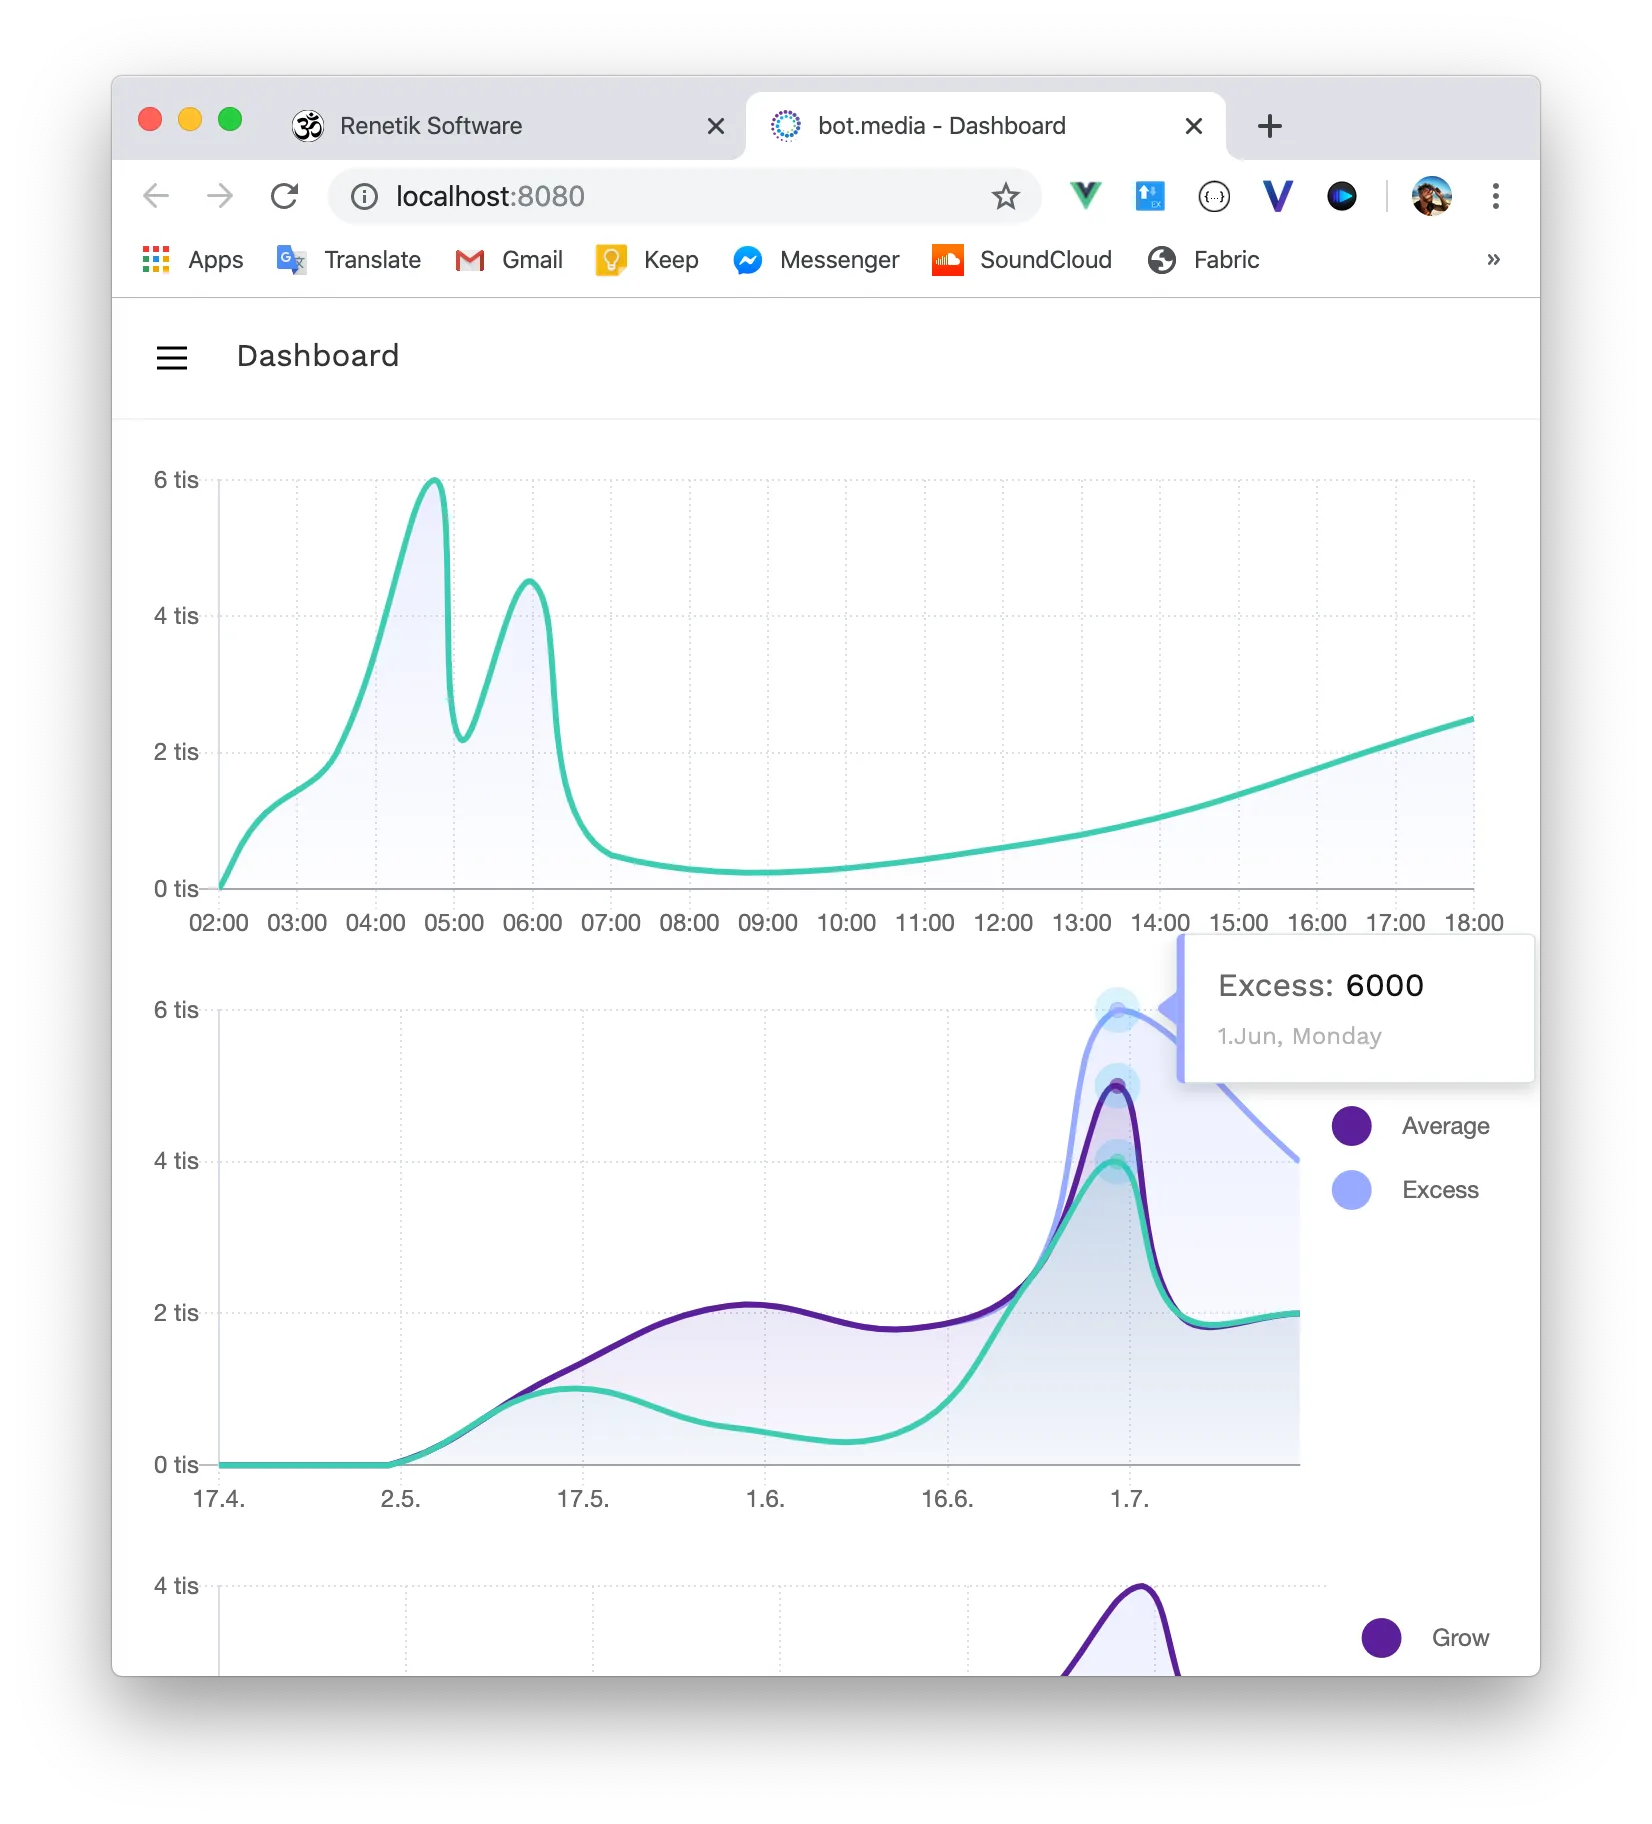Screen dimensions: 1652x1824
Task: Open the Chrome profile avatar
Action: coord(1432,196)
